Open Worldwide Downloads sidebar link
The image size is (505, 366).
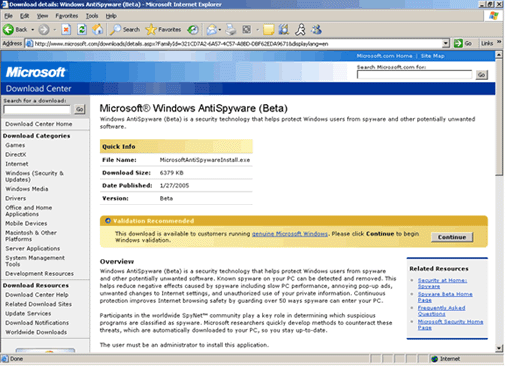tap(36, 332)
